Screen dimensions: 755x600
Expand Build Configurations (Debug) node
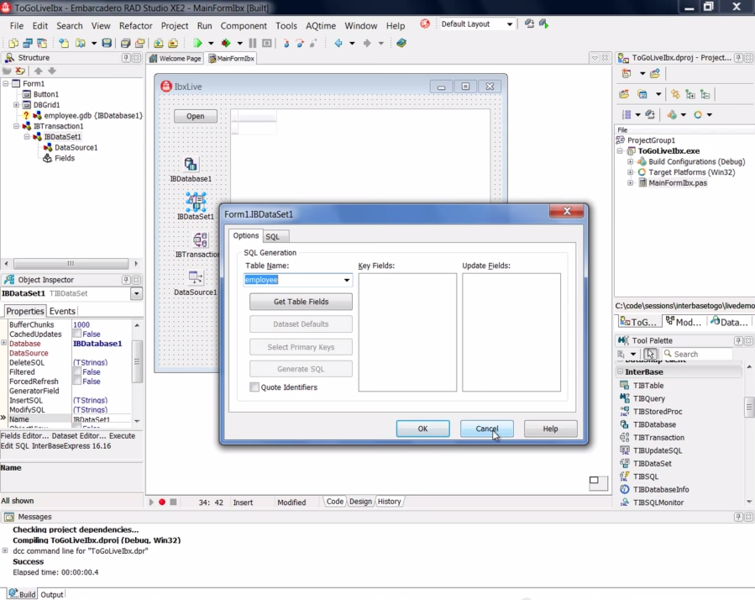(x=630, y=161)
